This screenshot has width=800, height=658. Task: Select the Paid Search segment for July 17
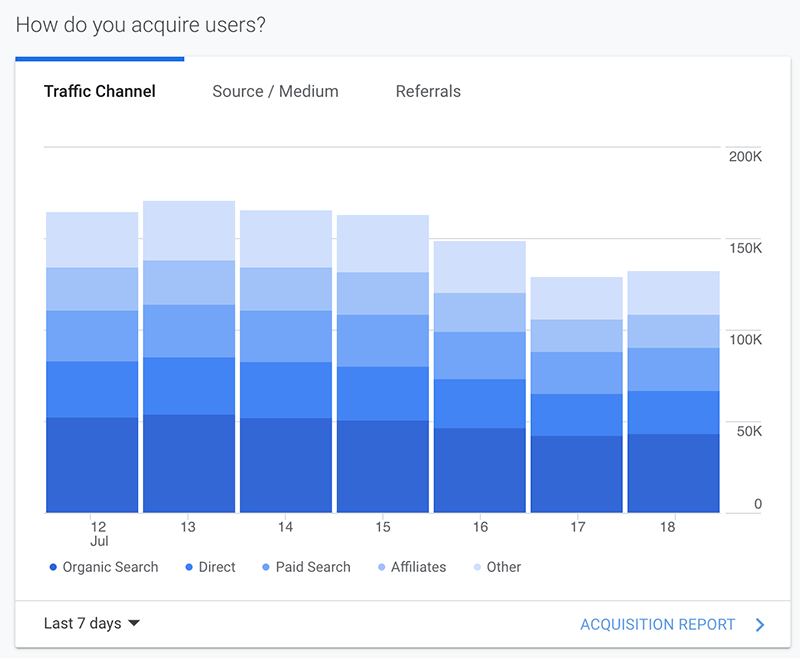tap(577, 372)
